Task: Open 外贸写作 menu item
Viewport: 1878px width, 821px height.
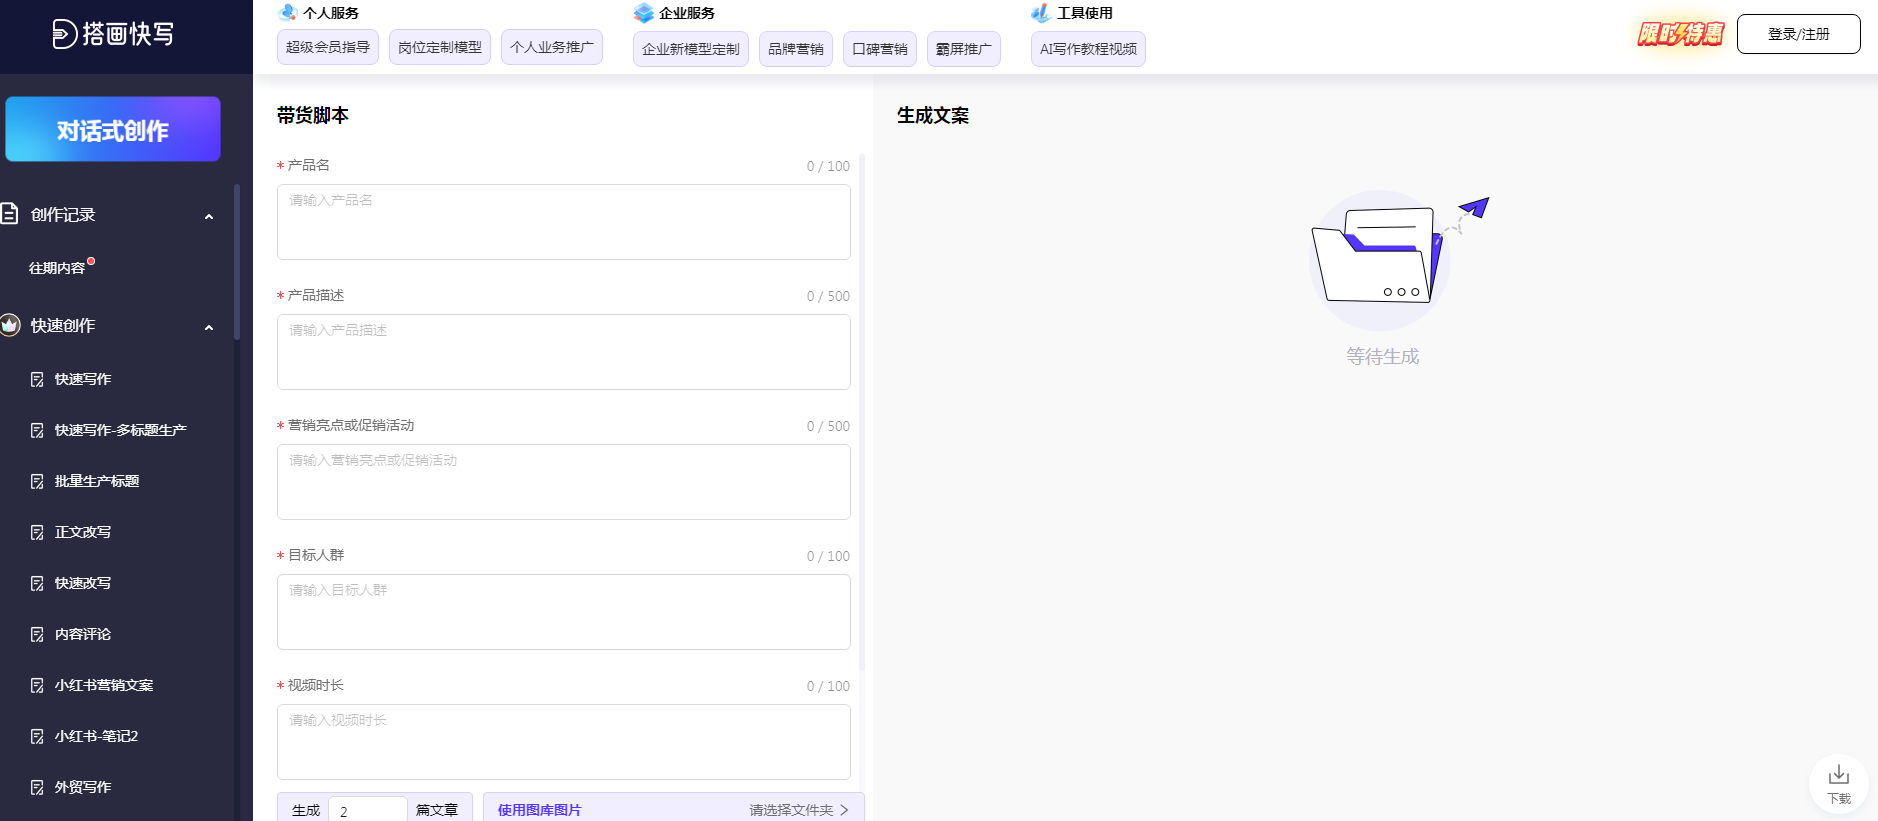Action: click(x=83, y=787)
